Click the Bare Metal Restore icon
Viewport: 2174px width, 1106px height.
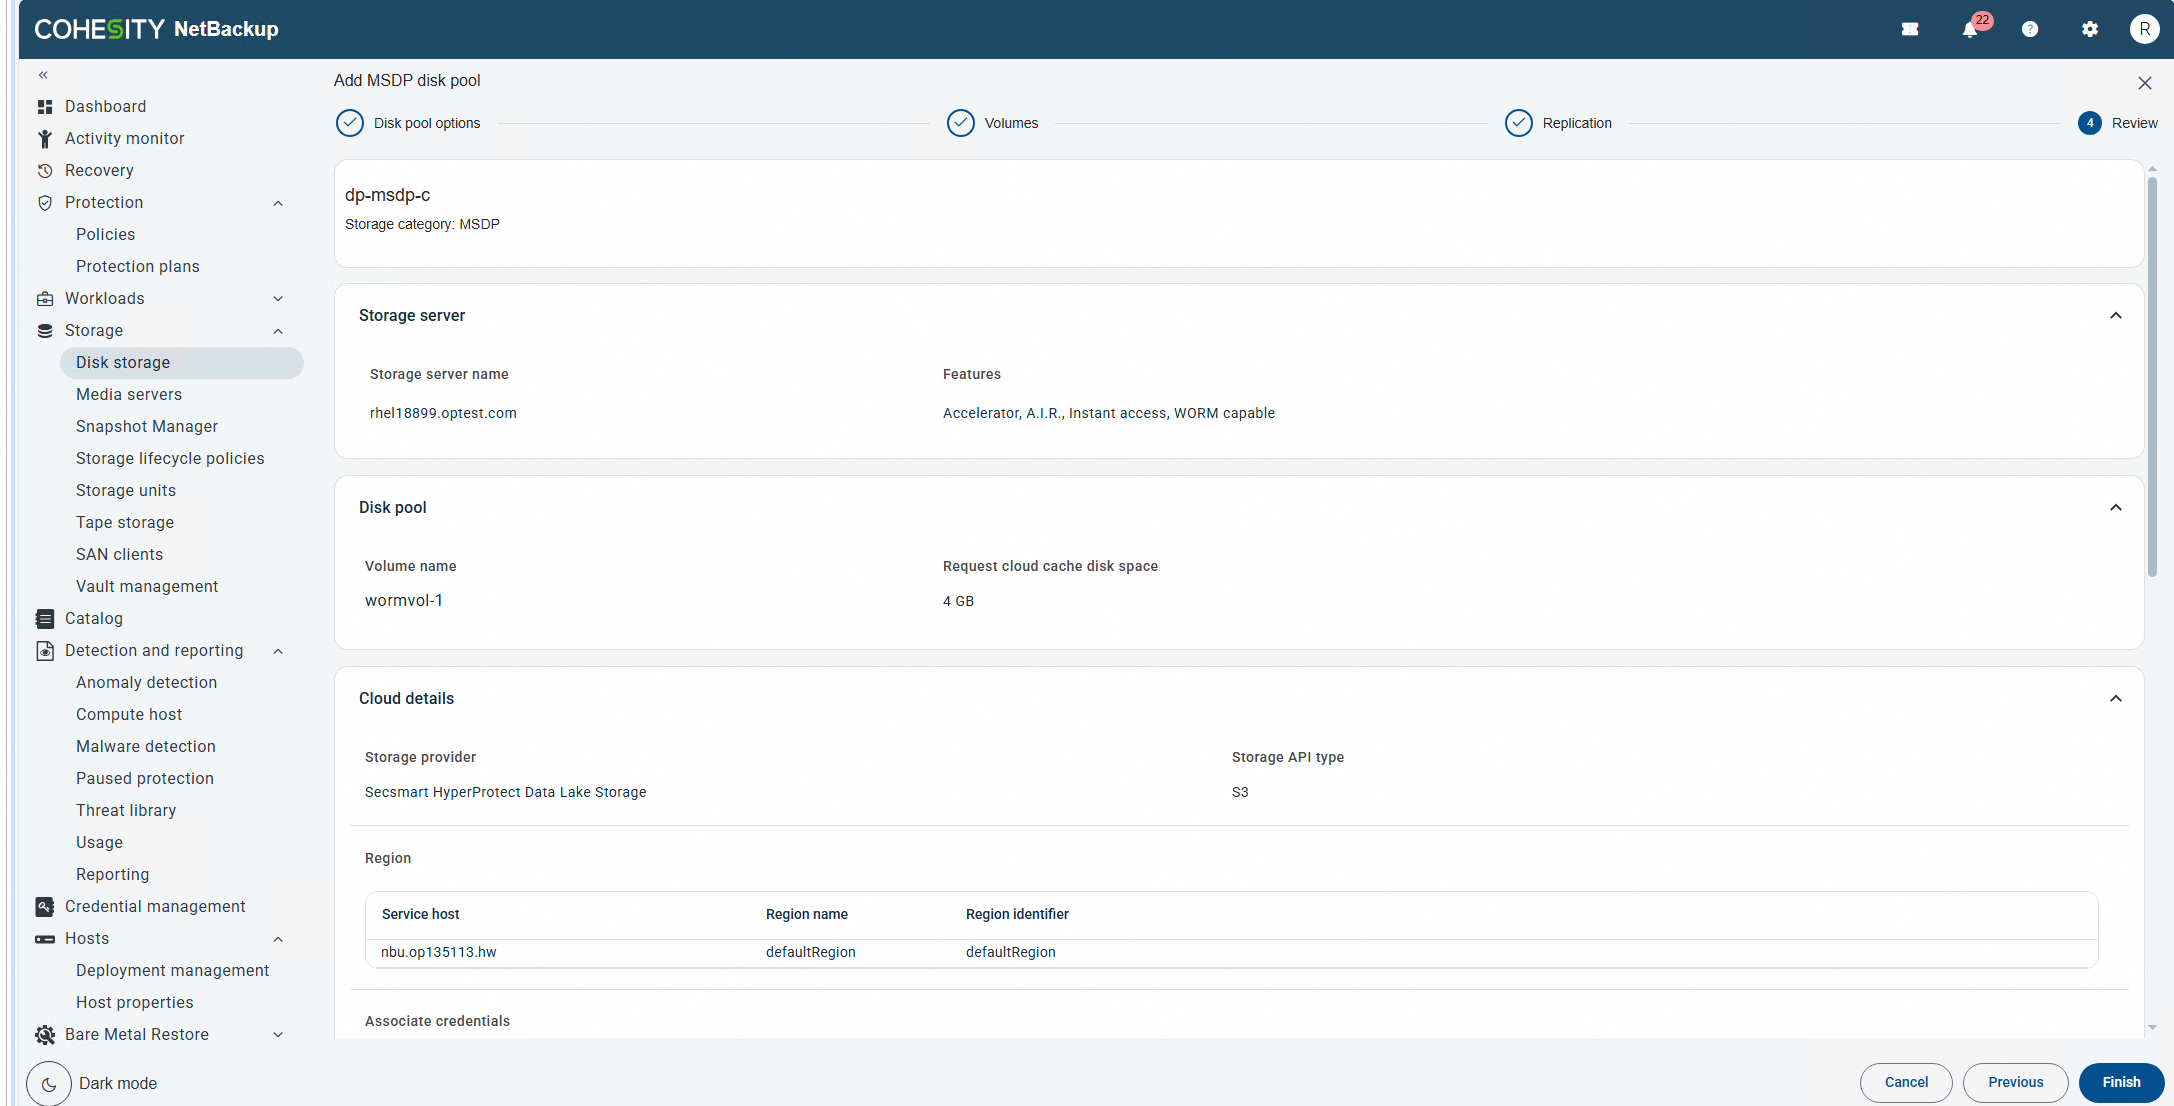pos(45,1034)
